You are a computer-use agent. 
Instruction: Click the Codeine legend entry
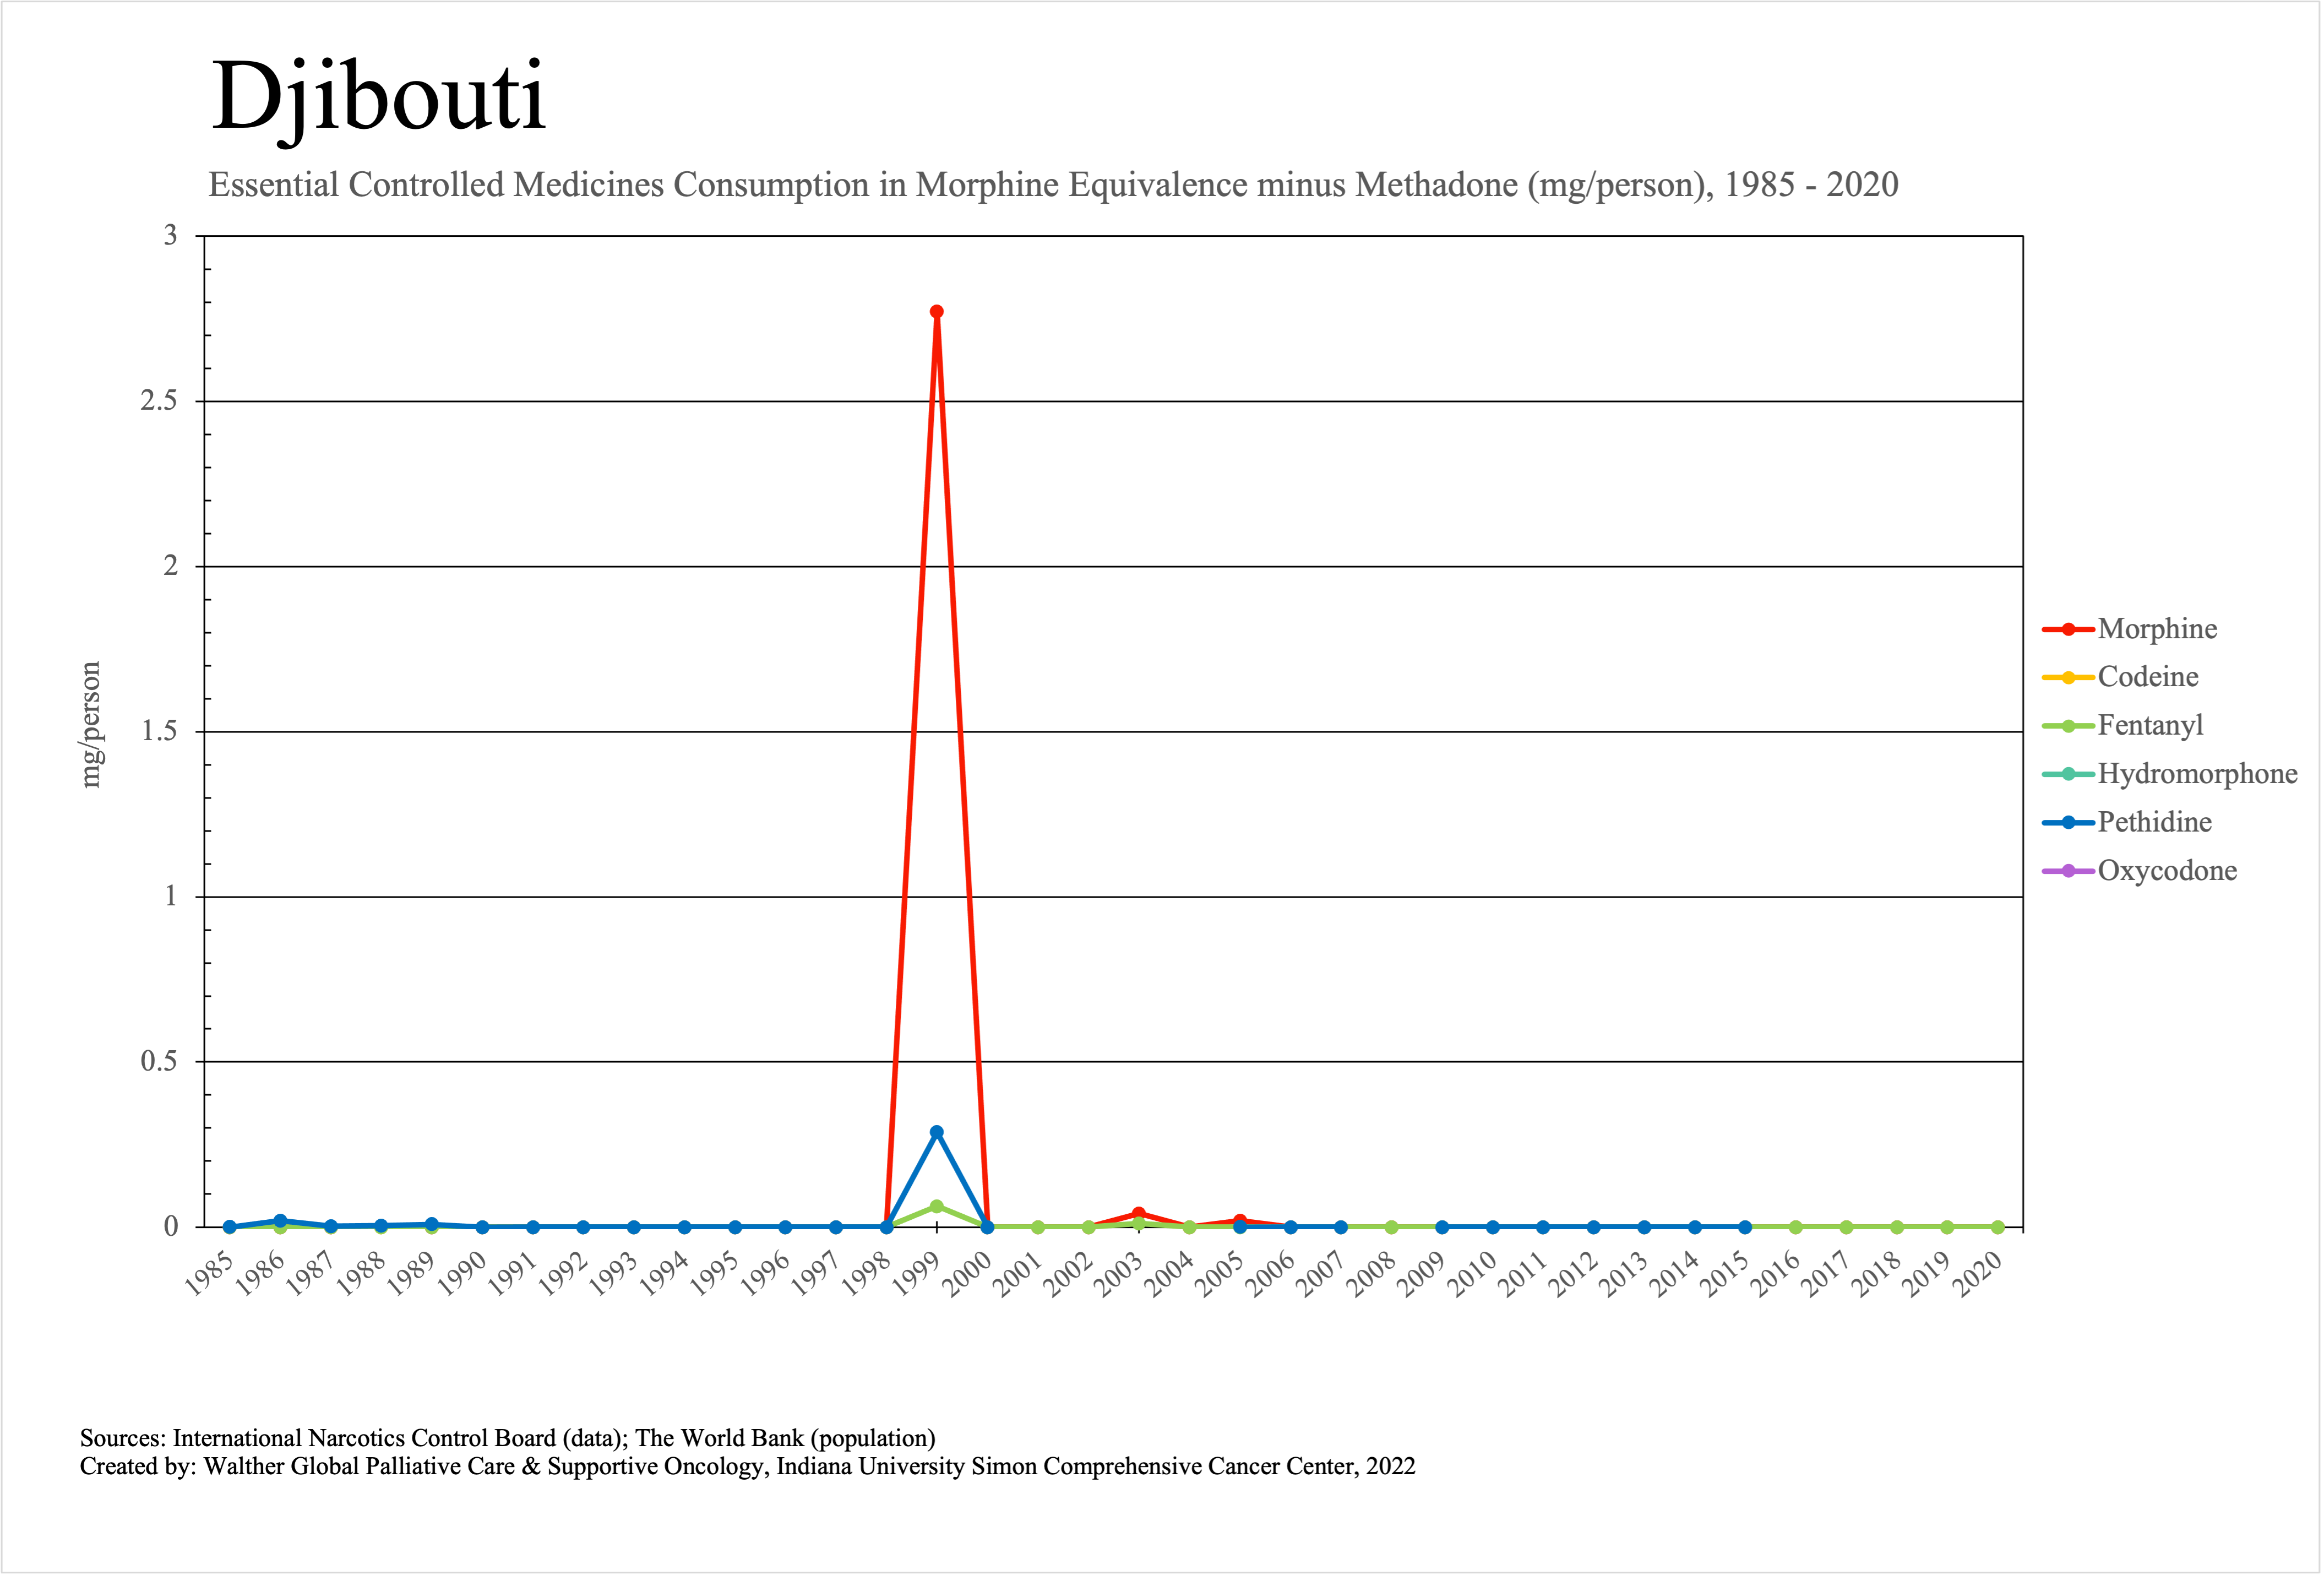[2148, 677]
